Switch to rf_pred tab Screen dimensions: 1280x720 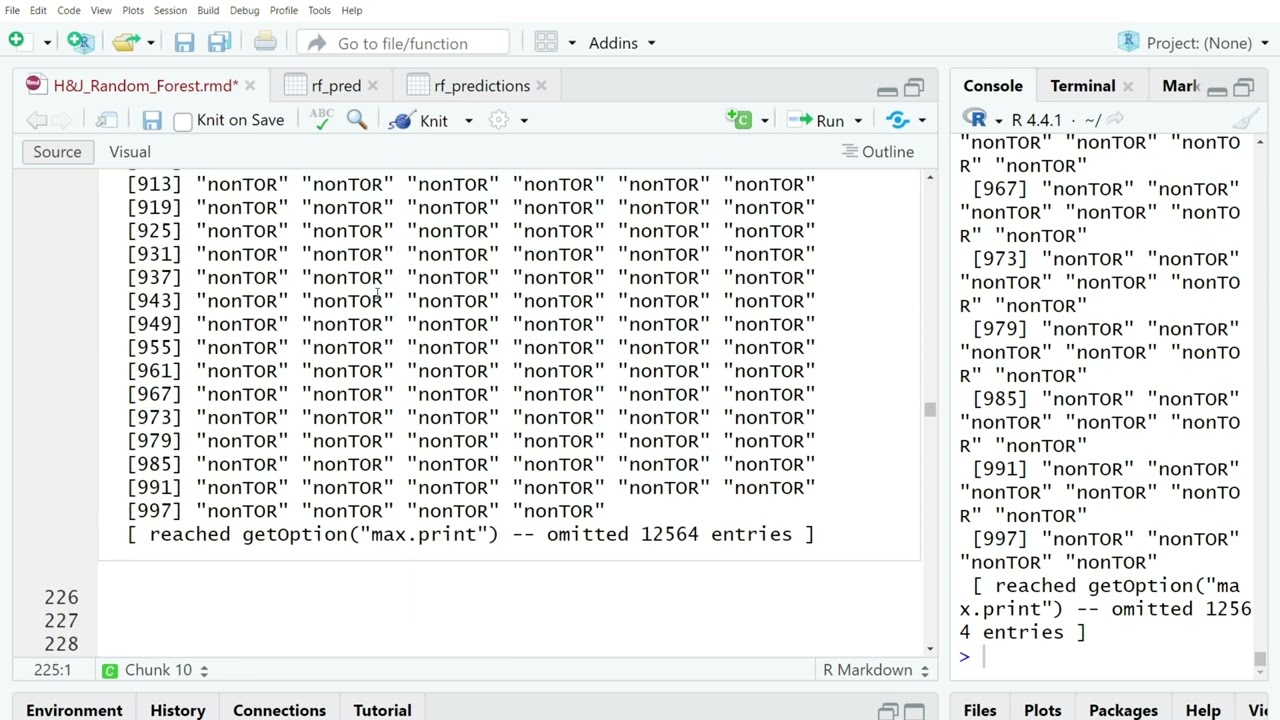336,86
